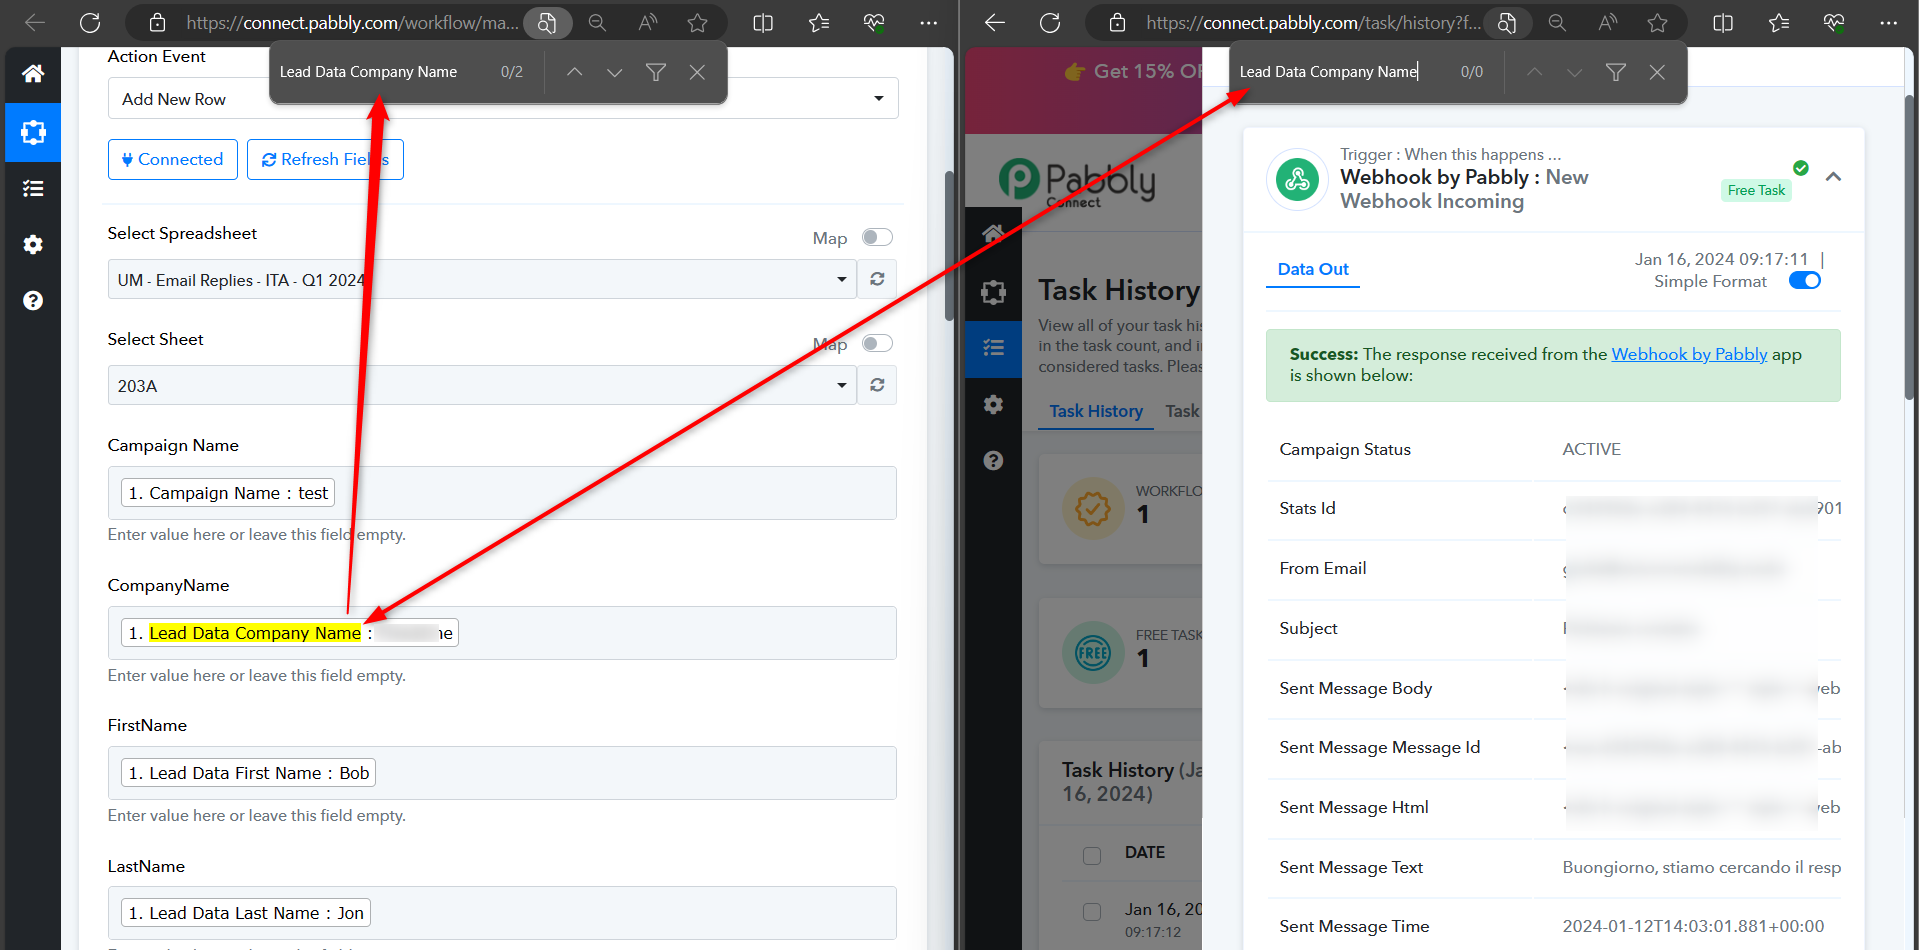Open split screen in the workflow browser window
Image resolution: width=1919 pixels, height=950 pixels.
pyautogui.click(x=763, y=22)
